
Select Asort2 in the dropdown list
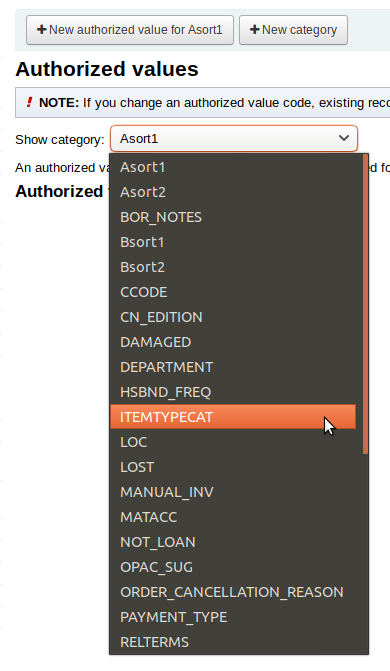tap(233, 192)
